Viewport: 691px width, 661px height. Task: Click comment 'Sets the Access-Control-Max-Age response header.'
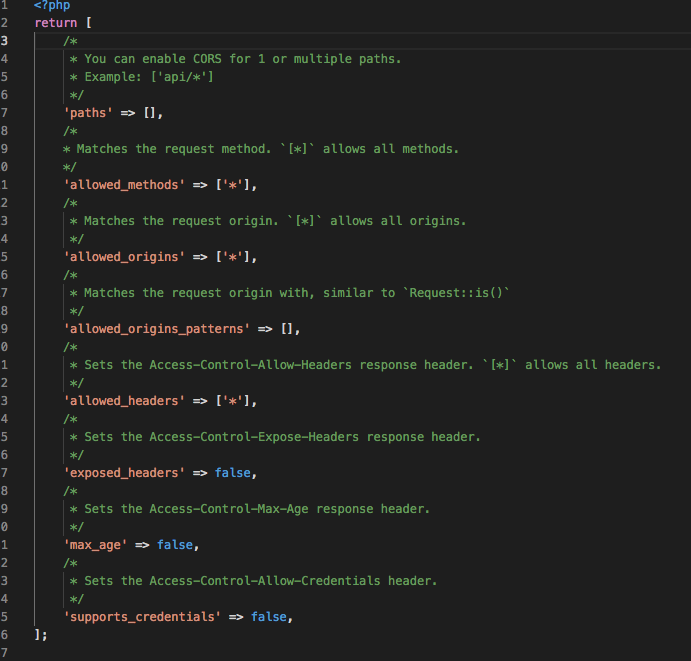257,509
